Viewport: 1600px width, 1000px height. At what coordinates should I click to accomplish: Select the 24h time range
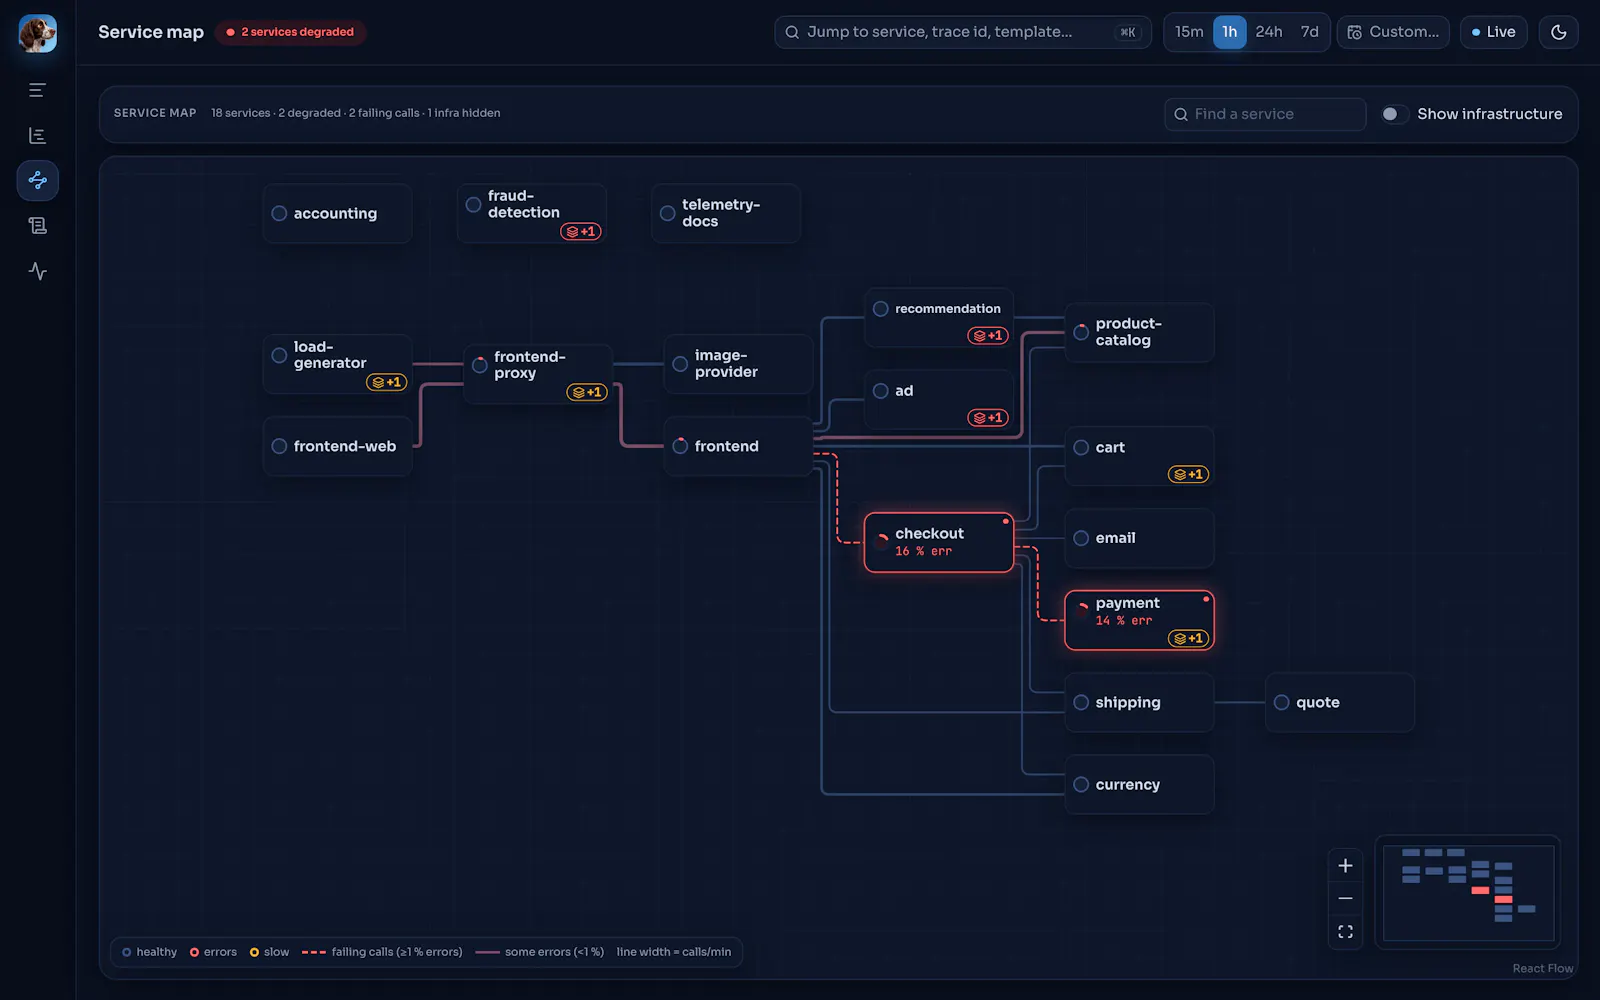pos(1269,32)
